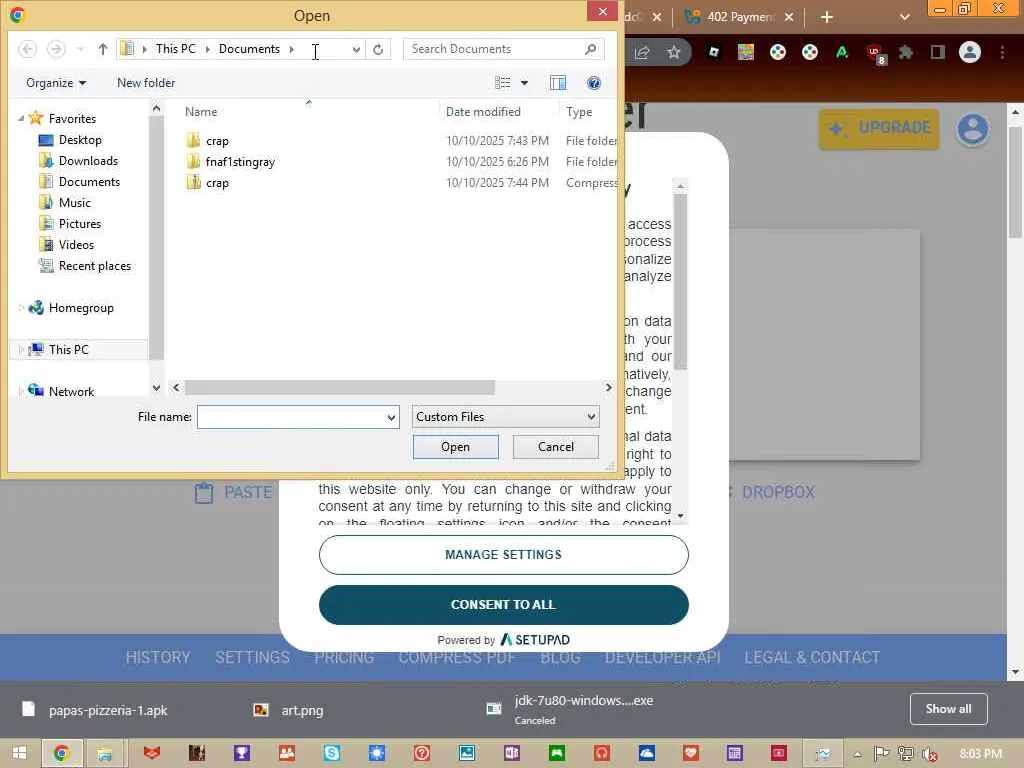Viewport: 1024px width, 768px height.
Task: Open Downloads in Favorites
Action: tap(88, 161)
